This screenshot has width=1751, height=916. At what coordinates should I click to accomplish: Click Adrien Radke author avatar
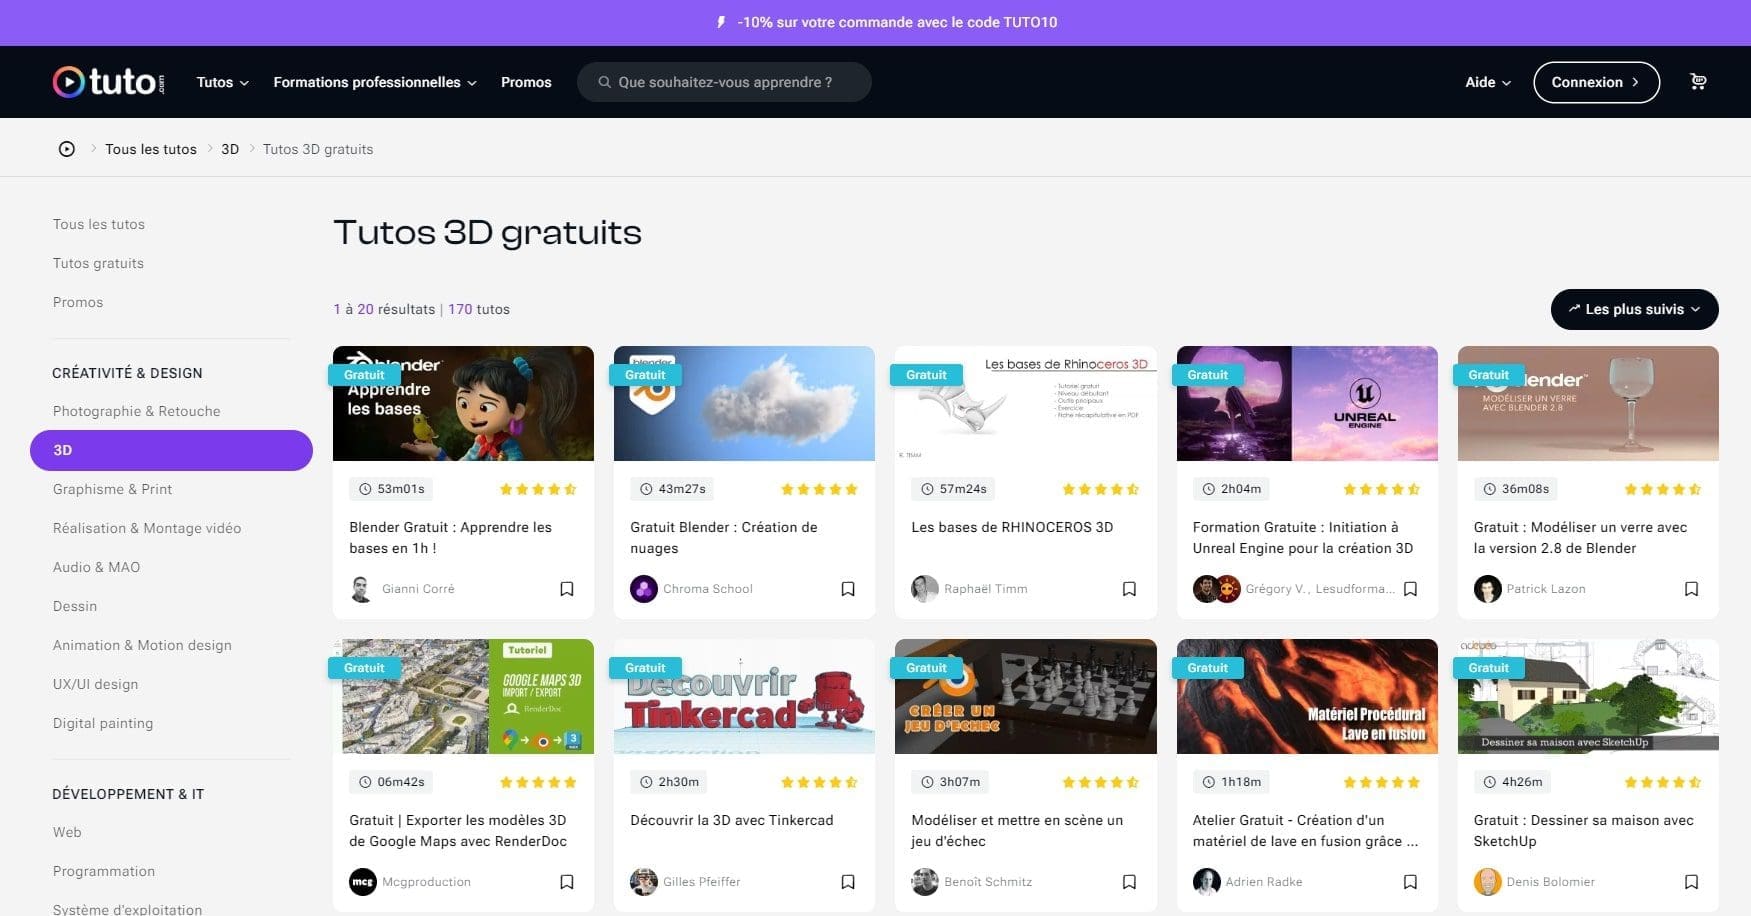[x=1206, y=882]
